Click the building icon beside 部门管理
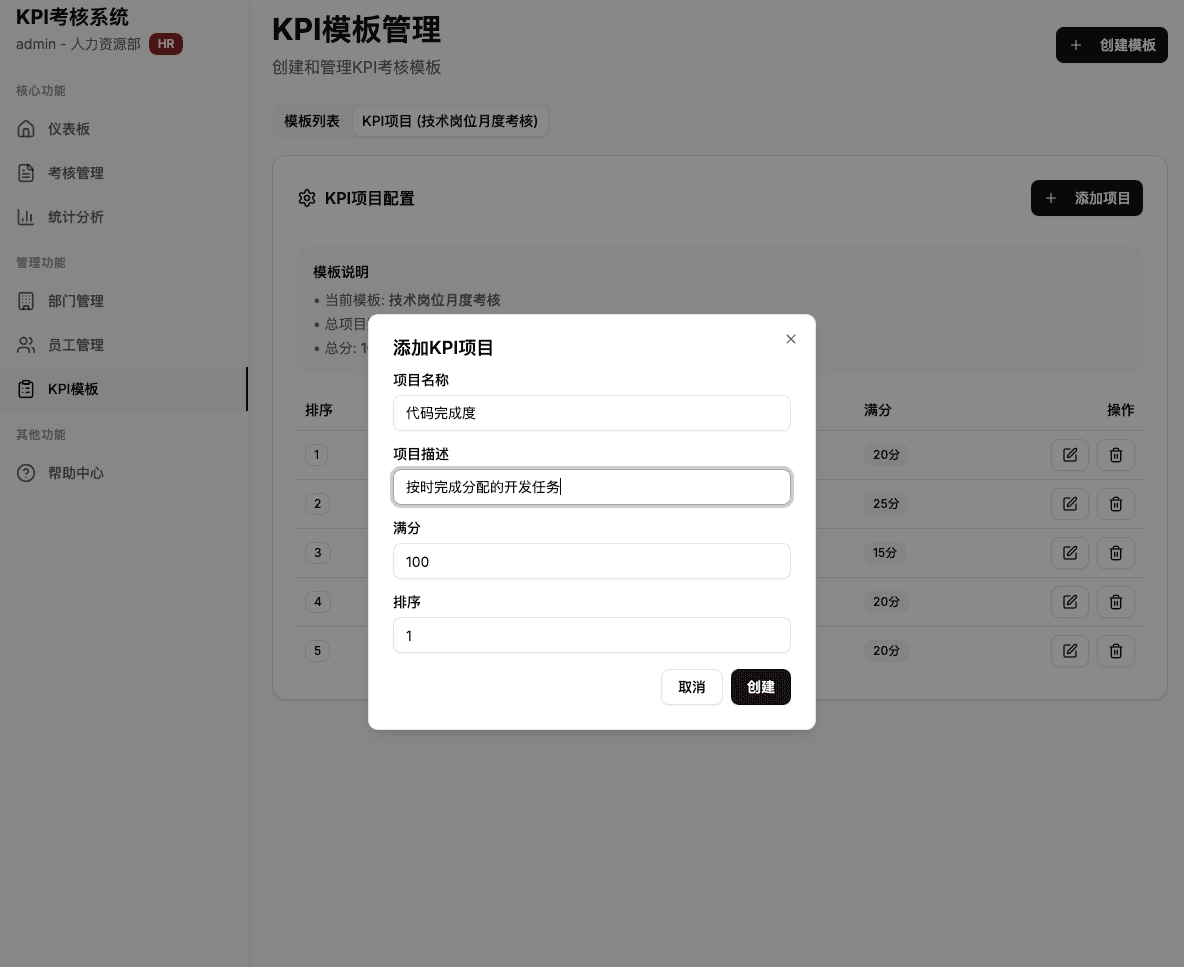This screenshot has height=967, width=1184. point(26,301)
